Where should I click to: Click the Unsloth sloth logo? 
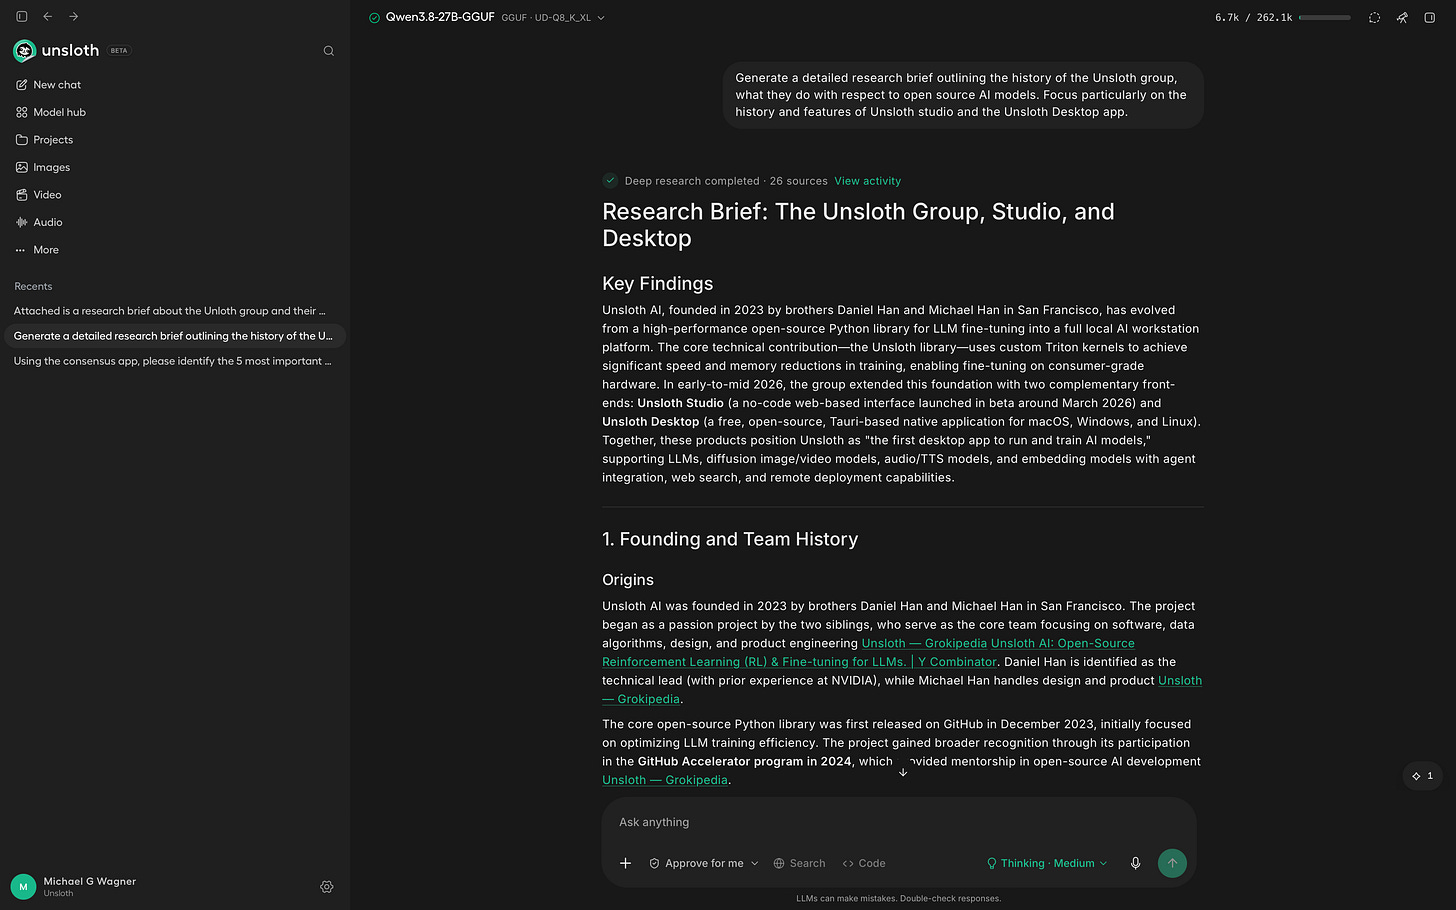point(24,51)
